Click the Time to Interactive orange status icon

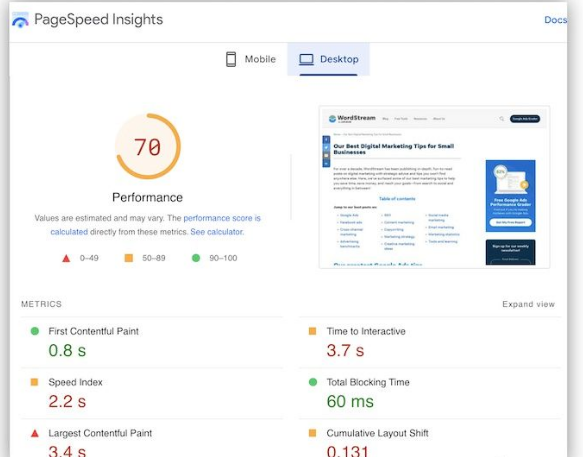click(x=312, y=331)
